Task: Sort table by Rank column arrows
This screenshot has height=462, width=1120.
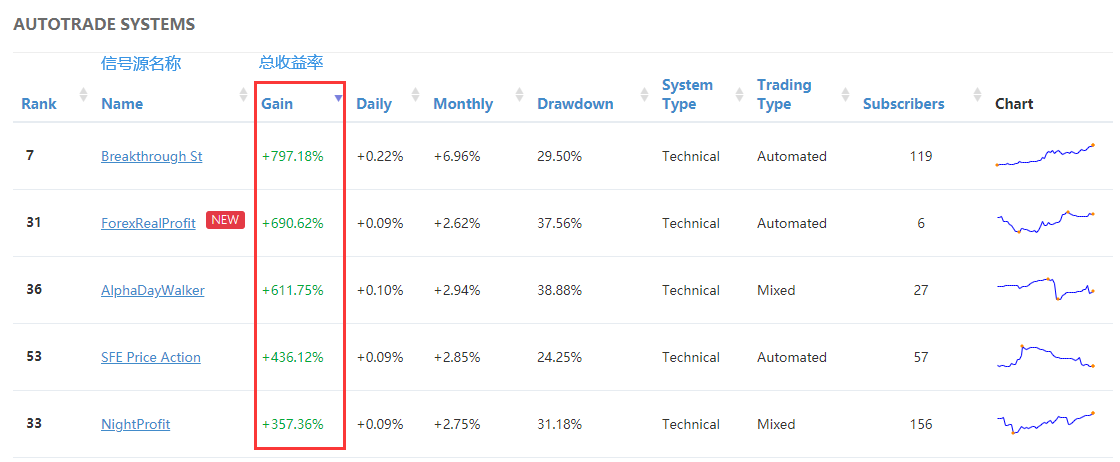Action: (83, 94)
